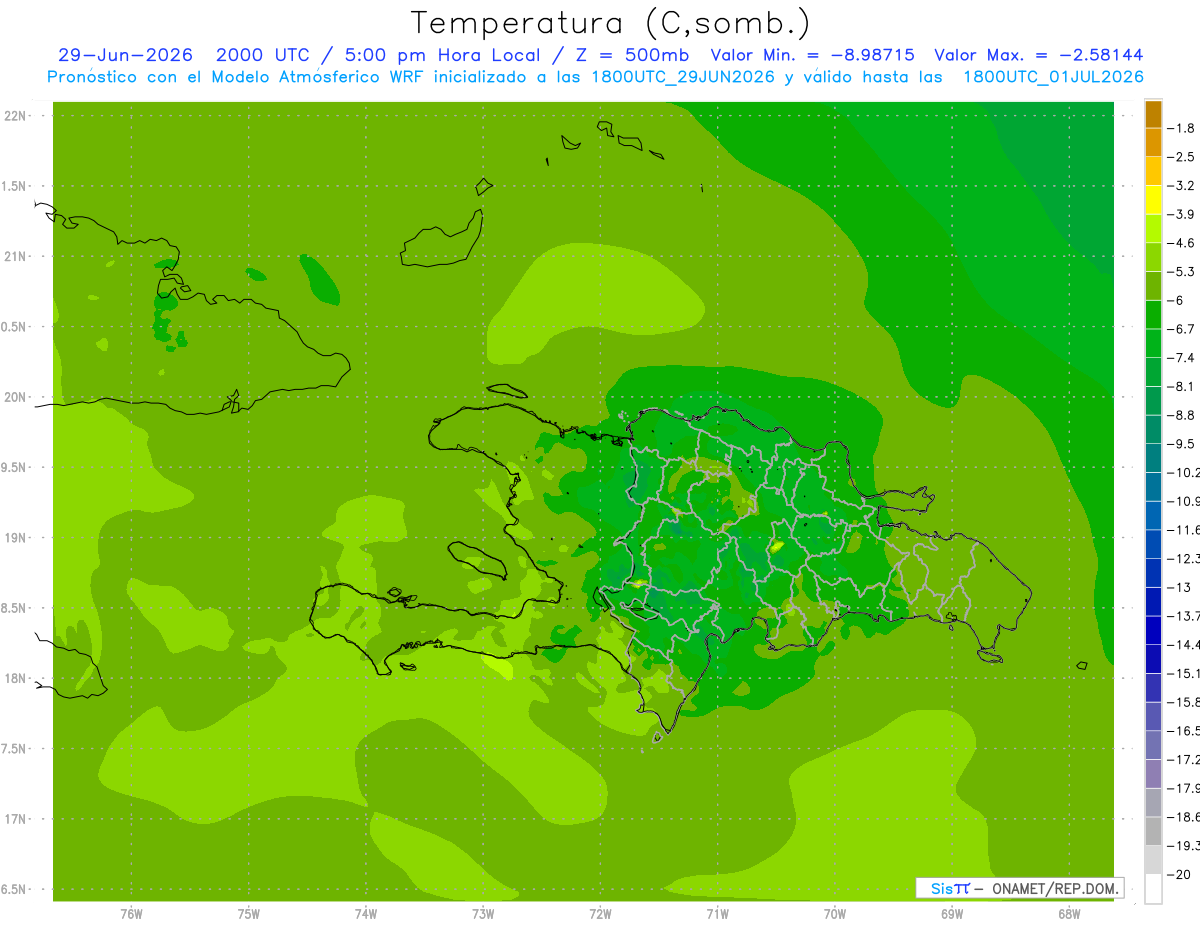Click the '69W' longitude axis label
This screenshot has width=1200, height=927.
point(952,915)
